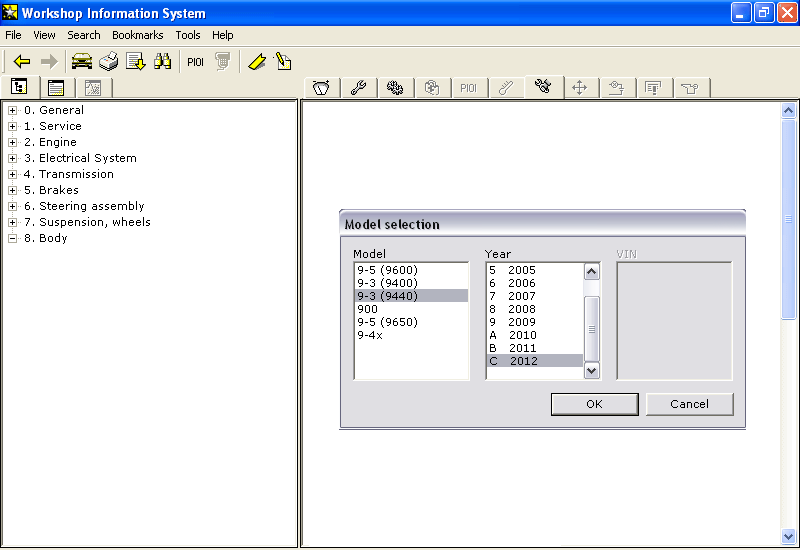Open the File menu

pyautogui.click(x=13, y=35)
